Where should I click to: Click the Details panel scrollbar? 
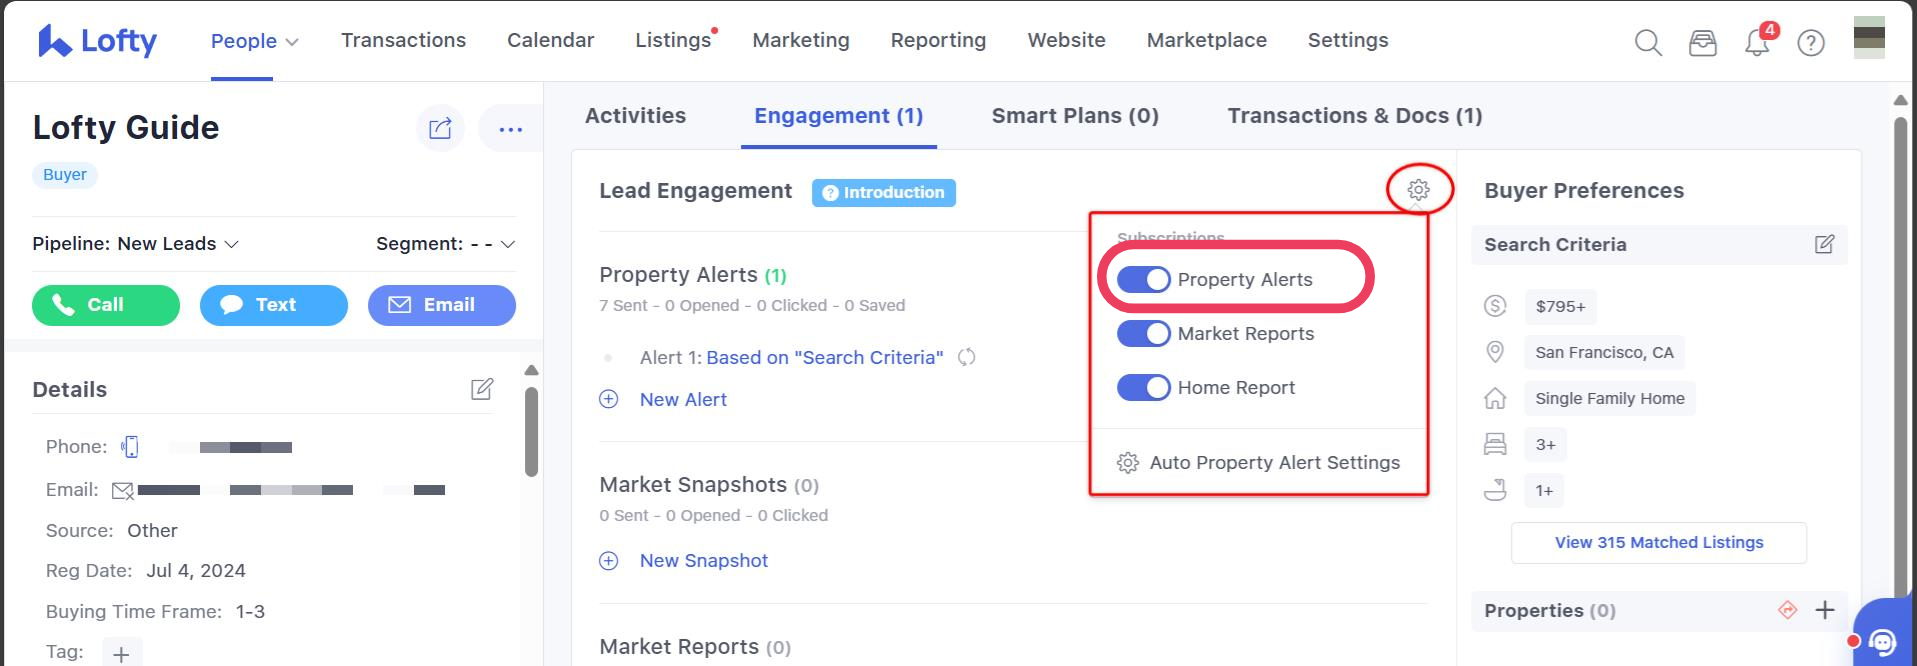pos(532,432)
